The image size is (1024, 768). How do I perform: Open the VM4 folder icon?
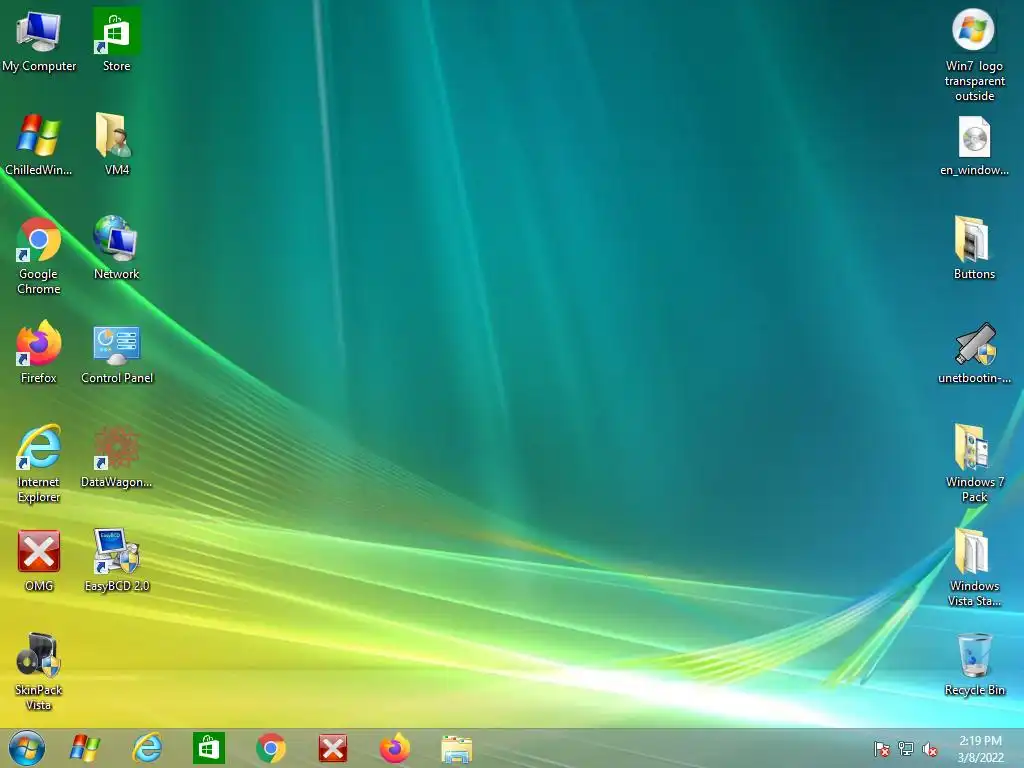coord(116,144)
